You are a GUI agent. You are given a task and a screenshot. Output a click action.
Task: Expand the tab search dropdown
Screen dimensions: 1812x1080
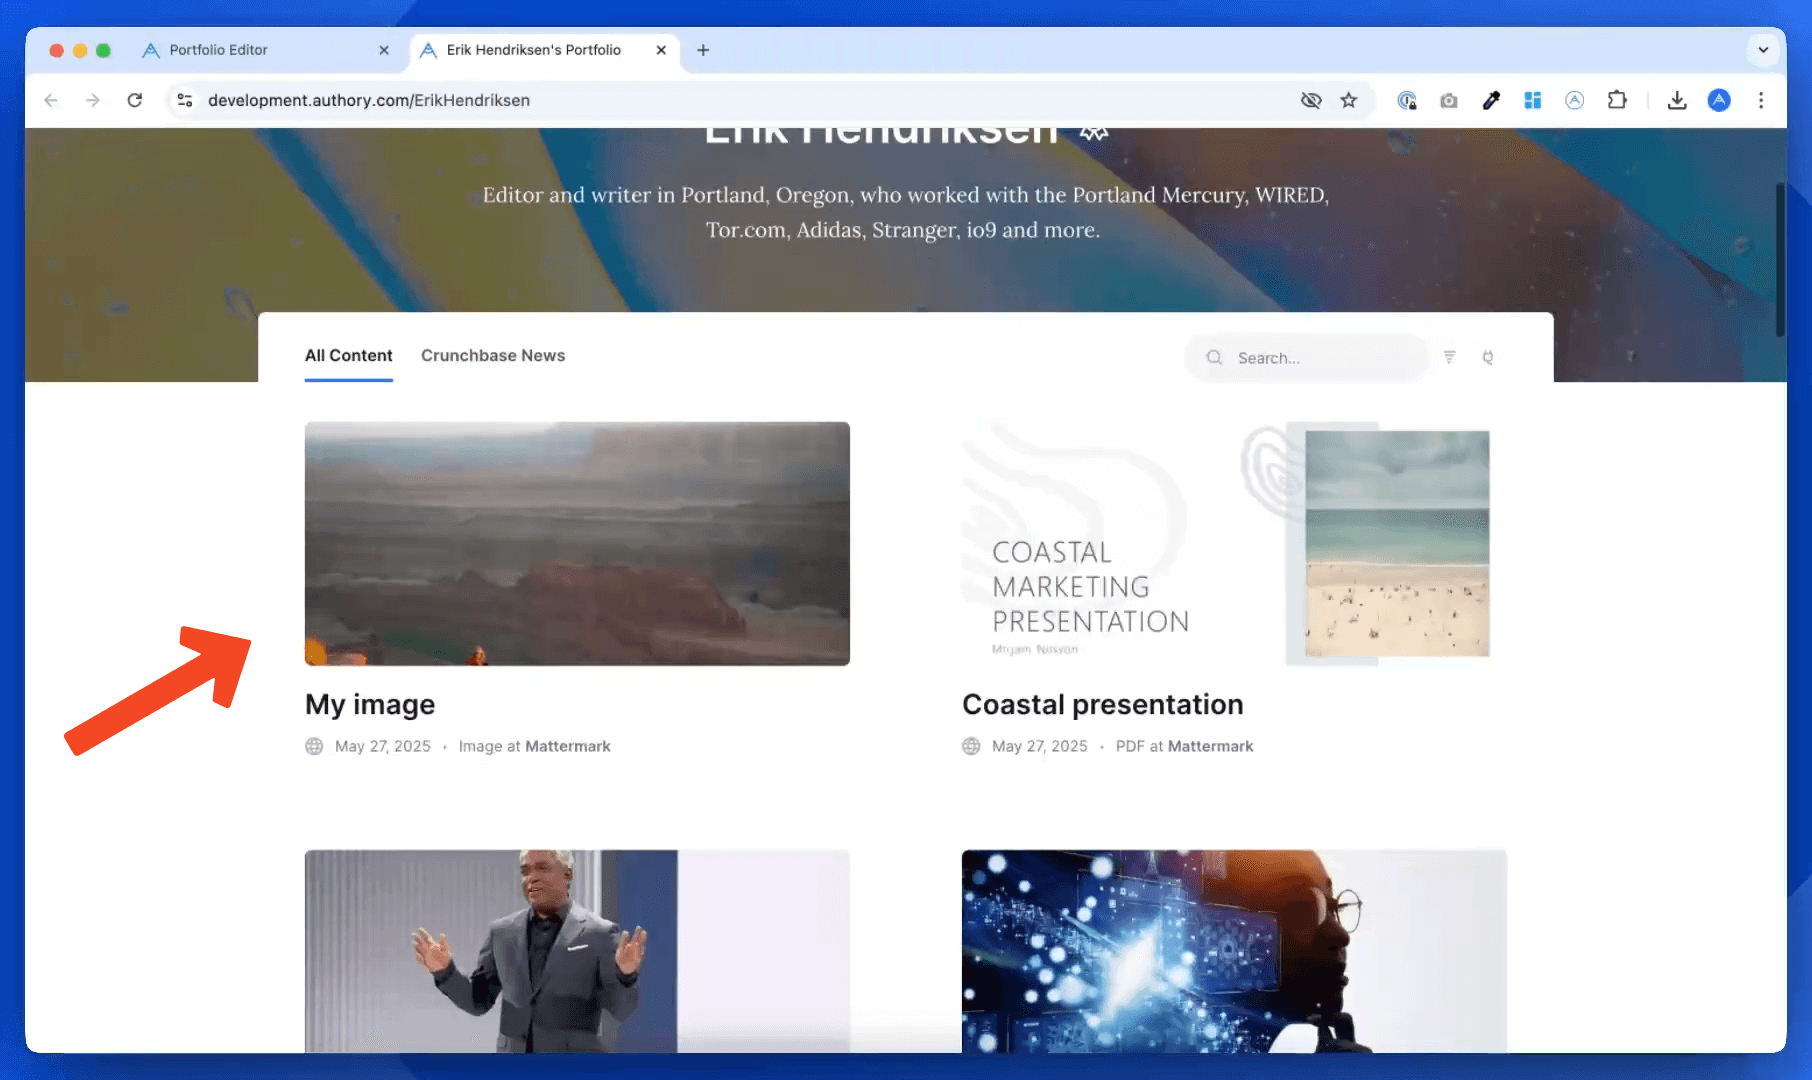click(1763, 50)
